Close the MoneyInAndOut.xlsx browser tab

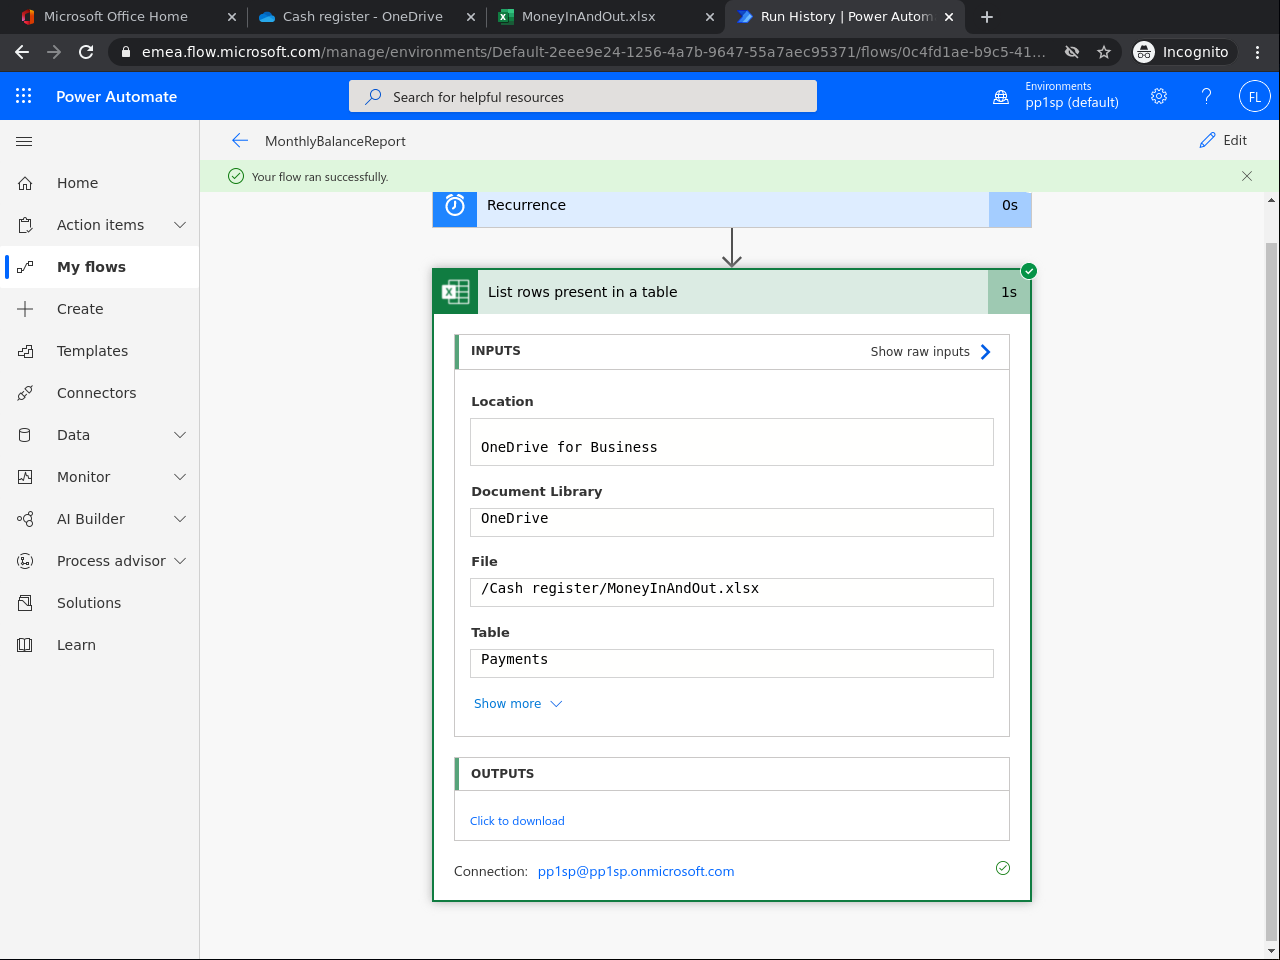[710, 17]
